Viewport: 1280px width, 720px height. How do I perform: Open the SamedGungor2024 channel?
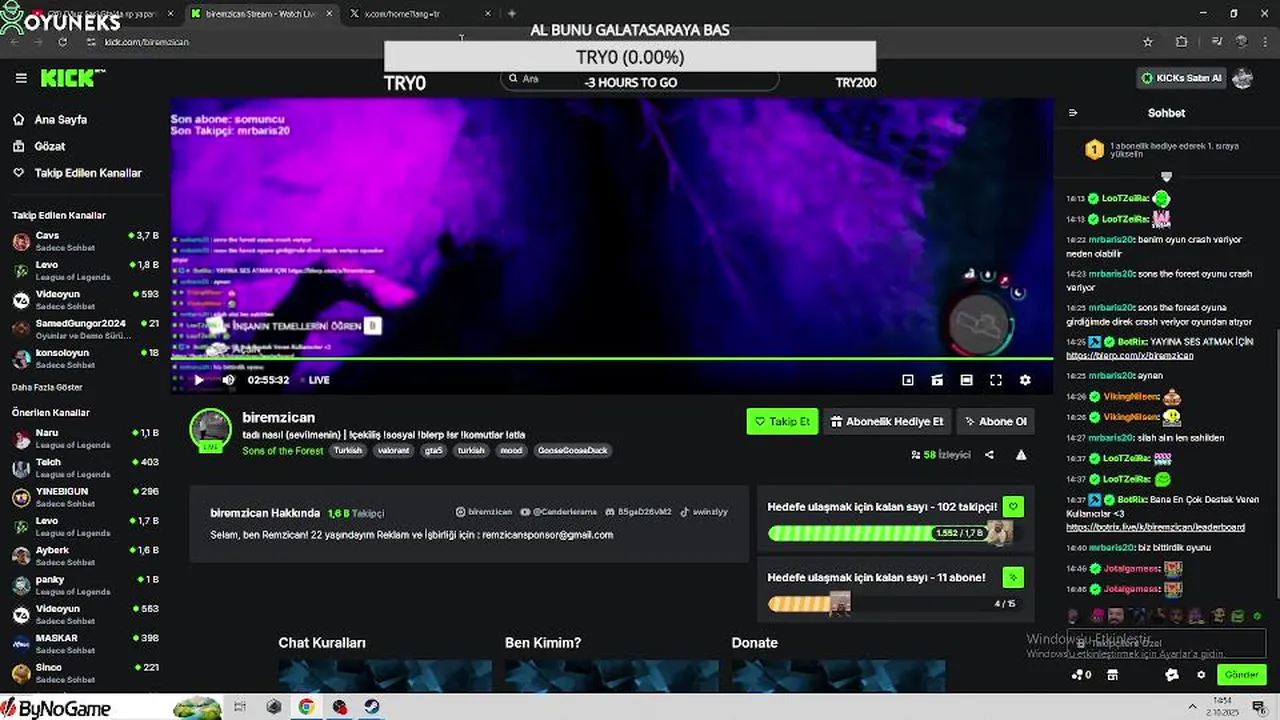(x=85, y=329)
